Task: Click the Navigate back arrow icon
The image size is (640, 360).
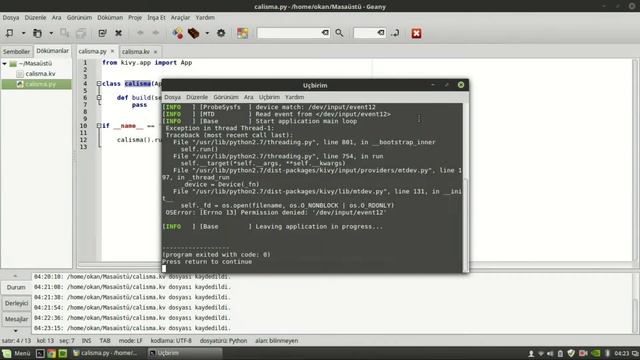Action: 140,33
